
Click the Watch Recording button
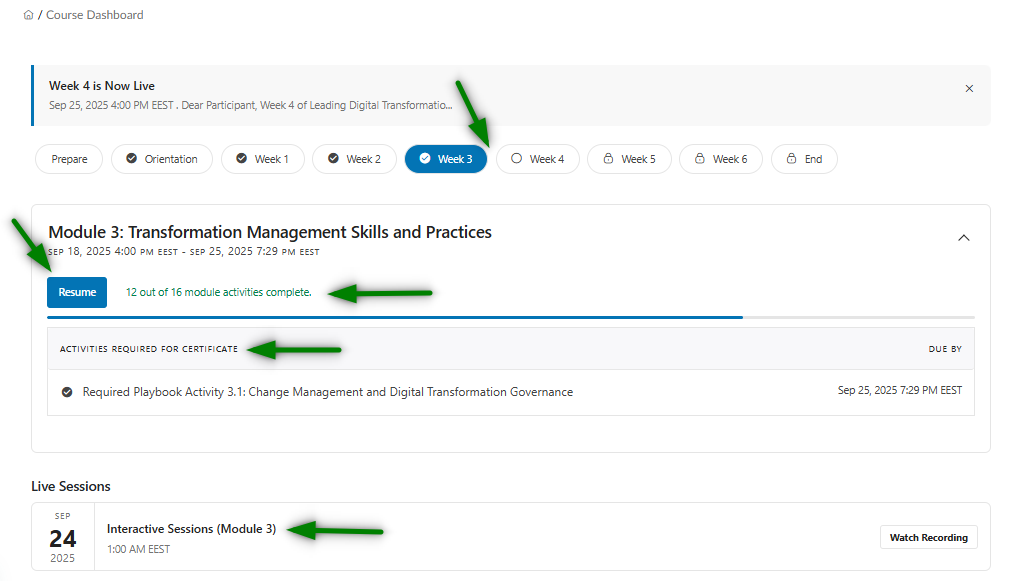(x=928, y=538)
